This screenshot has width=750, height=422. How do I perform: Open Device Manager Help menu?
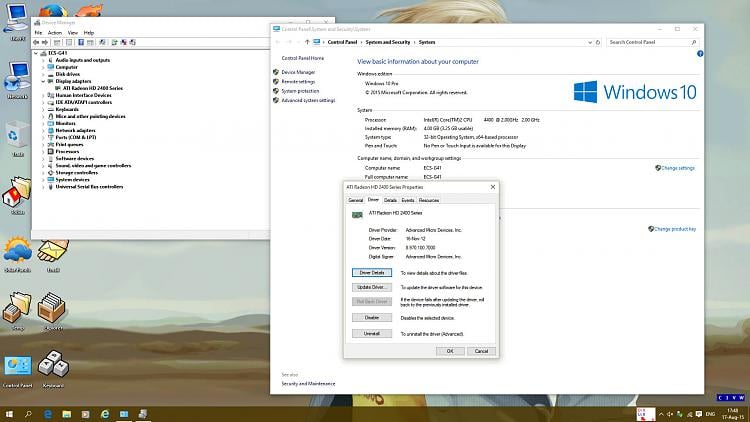tap(89, 33)
